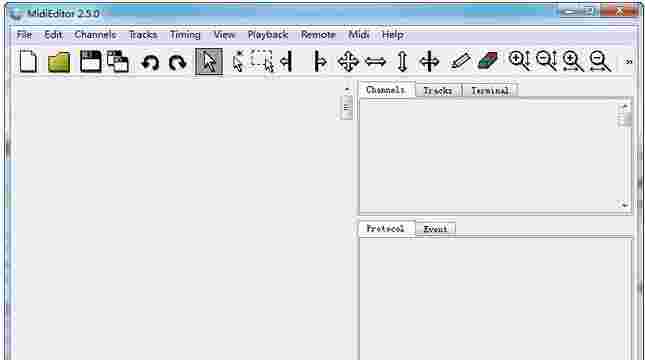Switch to the Event tab
Screen dimensions: 645x360
click(435, 229)
